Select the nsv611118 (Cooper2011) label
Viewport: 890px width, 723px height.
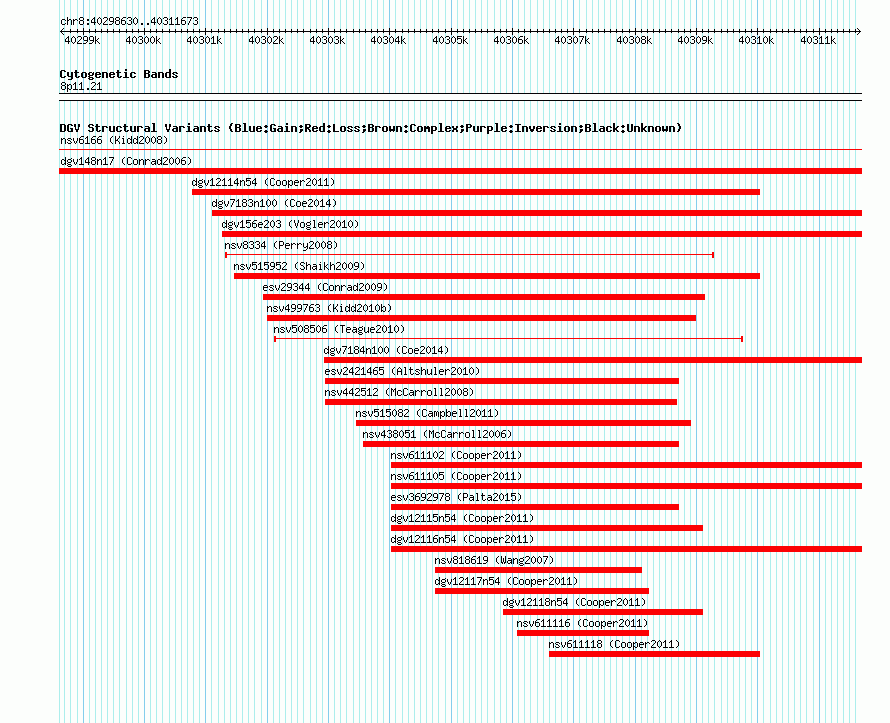coord(614,644)
